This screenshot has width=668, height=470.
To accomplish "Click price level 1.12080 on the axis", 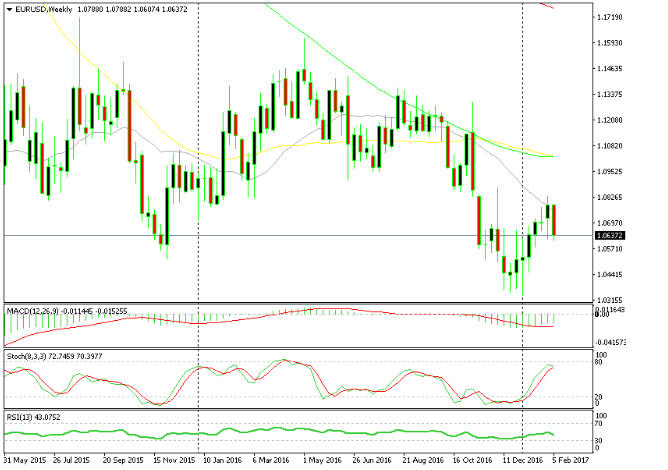I will click(x=610, y=120).
